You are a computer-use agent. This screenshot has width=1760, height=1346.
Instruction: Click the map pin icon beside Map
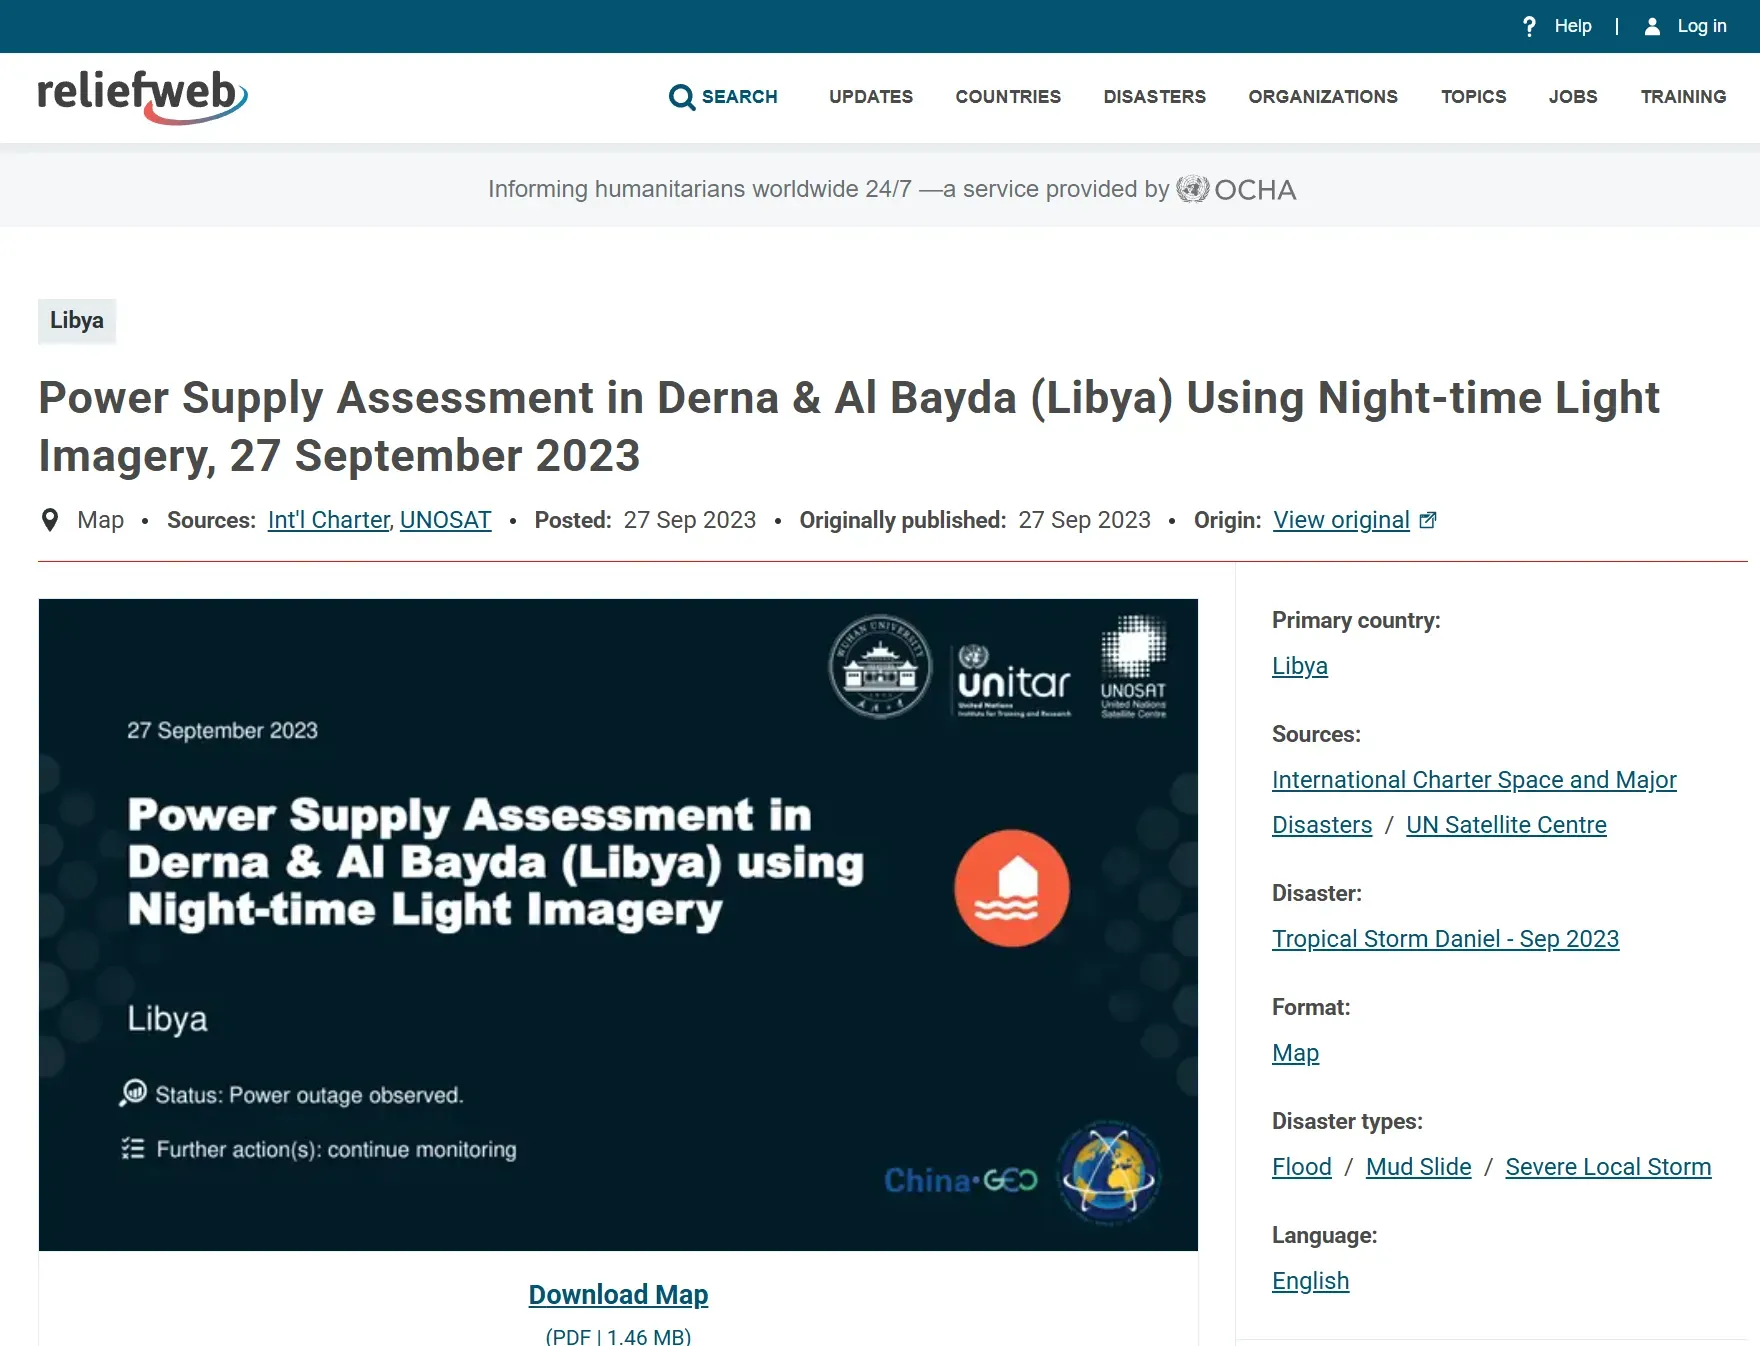click(49, 520)
